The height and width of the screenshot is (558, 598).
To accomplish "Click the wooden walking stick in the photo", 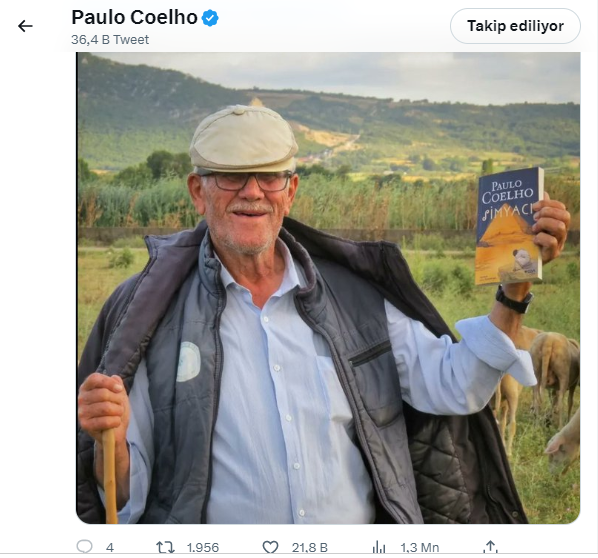I will click(110, 476).
